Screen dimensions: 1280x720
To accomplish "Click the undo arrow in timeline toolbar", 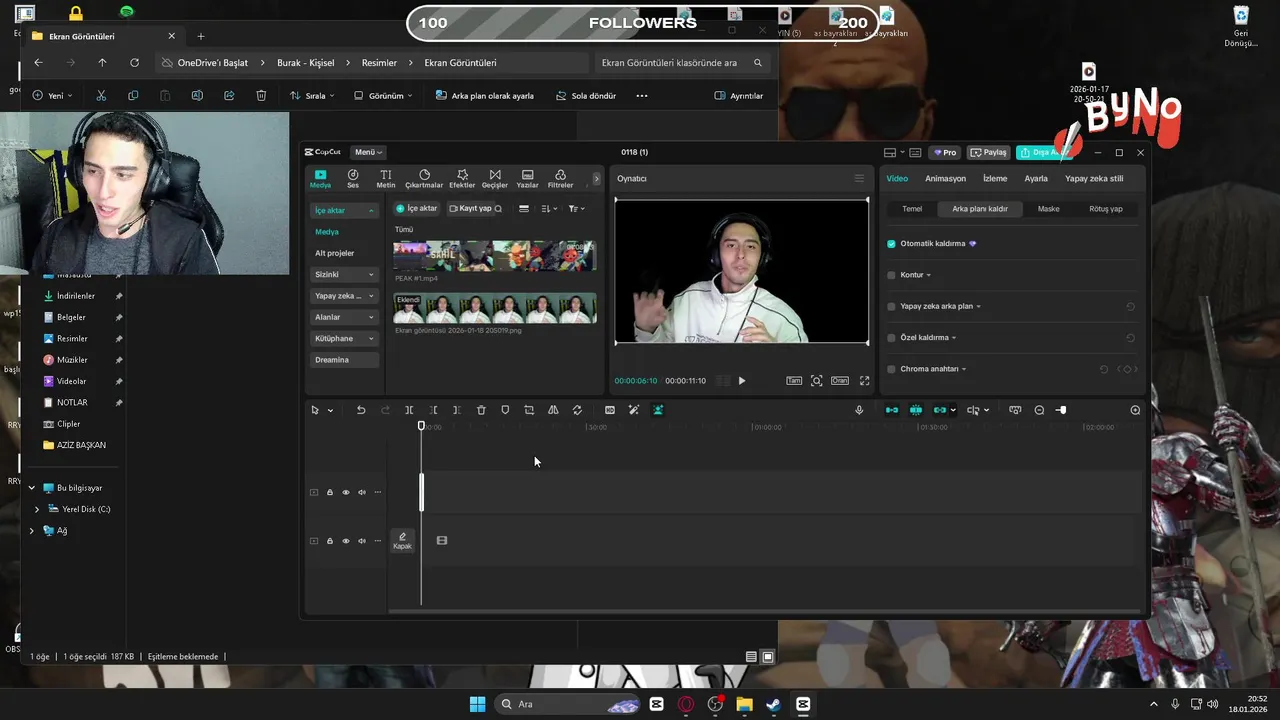I will 361,410.
